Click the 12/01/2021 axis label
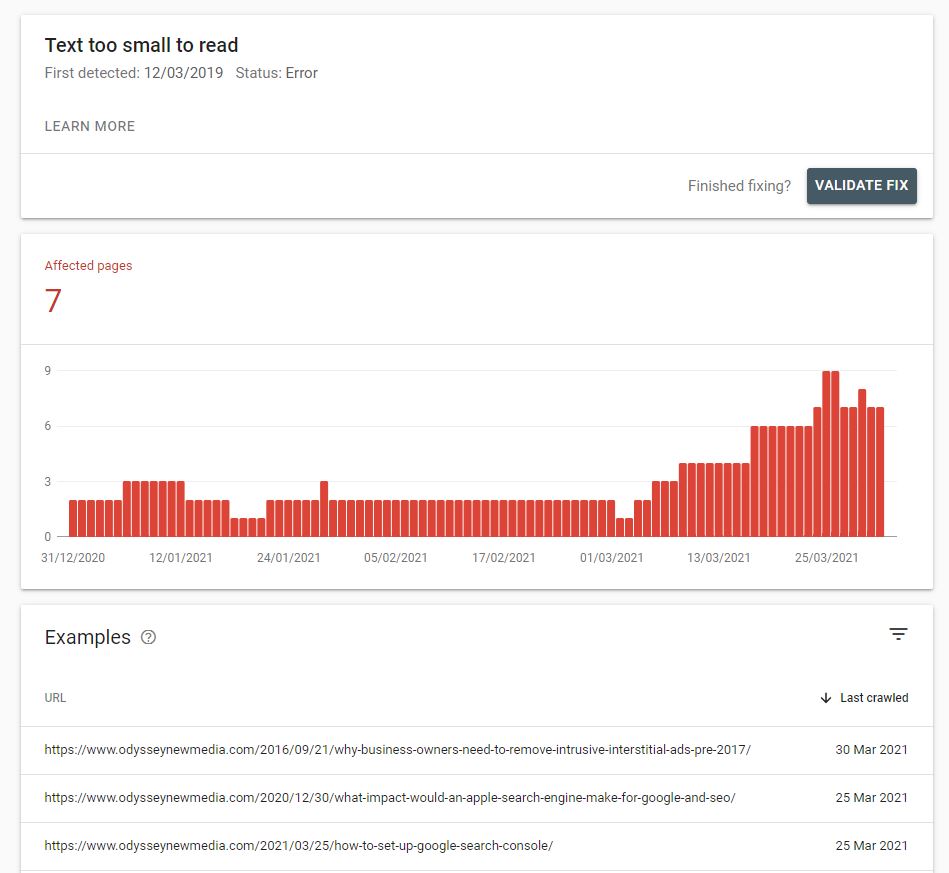The width and height of the screenshot is (949, 873). coord(181,558)
